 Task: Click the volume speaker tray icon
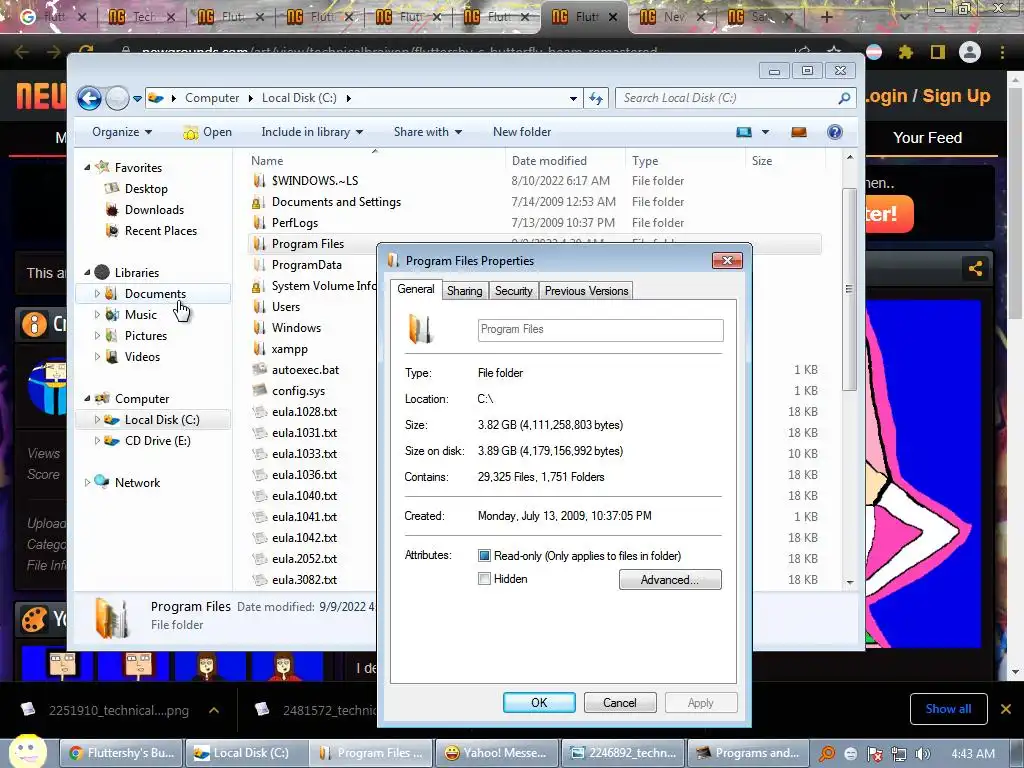[x=923, y=754]
